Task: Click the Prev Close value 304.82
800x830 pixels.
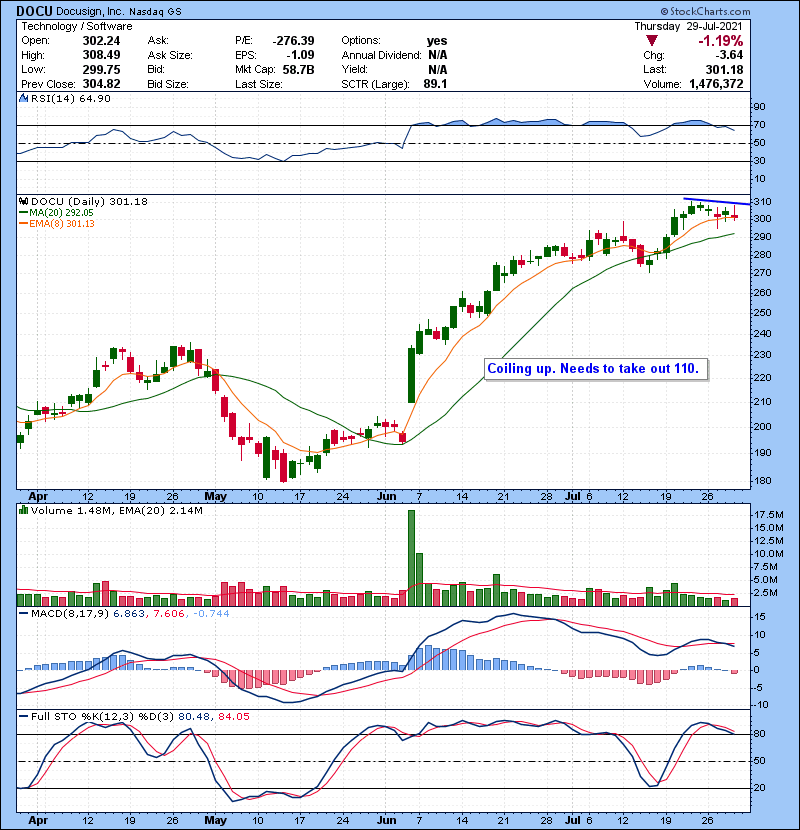Action: coord(101,84)
